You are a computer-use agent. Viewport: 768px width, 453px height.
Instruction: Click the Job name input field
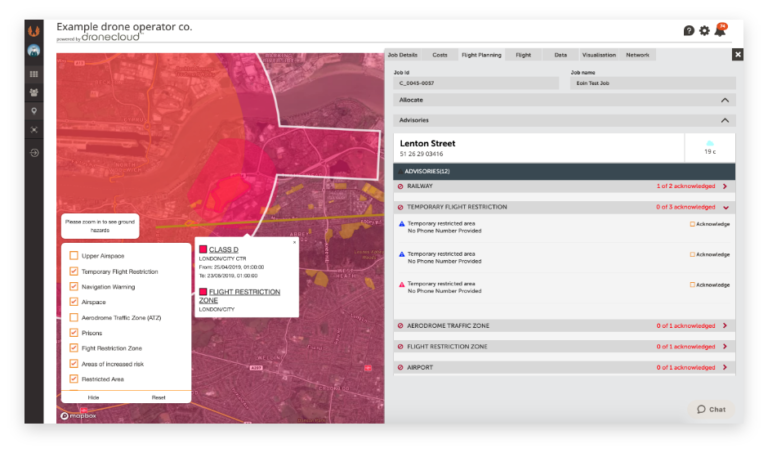(652, 84)
